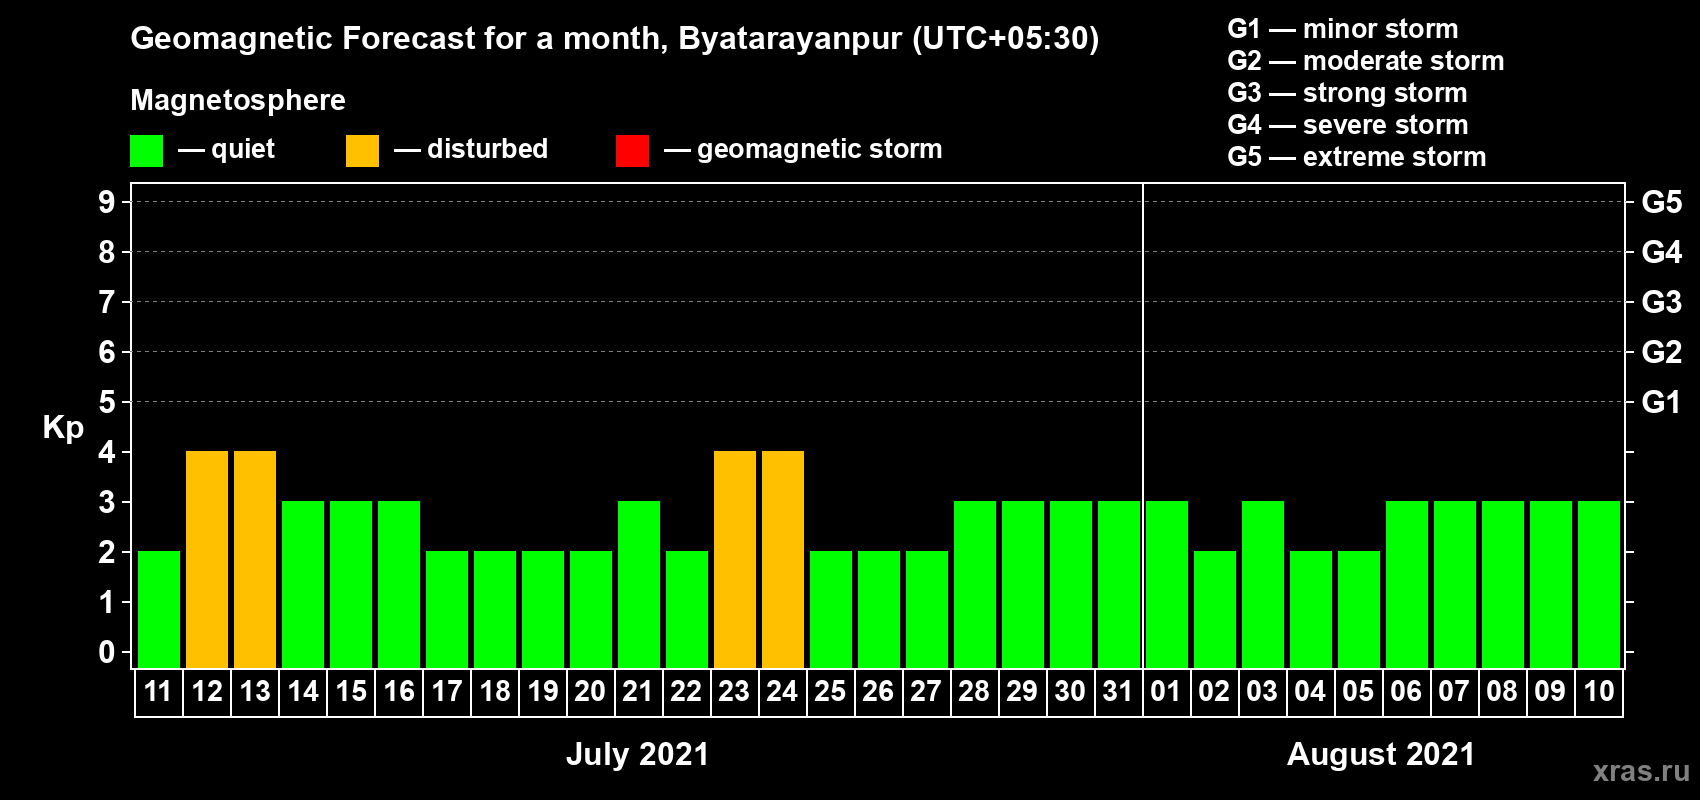Click the date label 26
The image size is (1700, 800).
point(878,691)
